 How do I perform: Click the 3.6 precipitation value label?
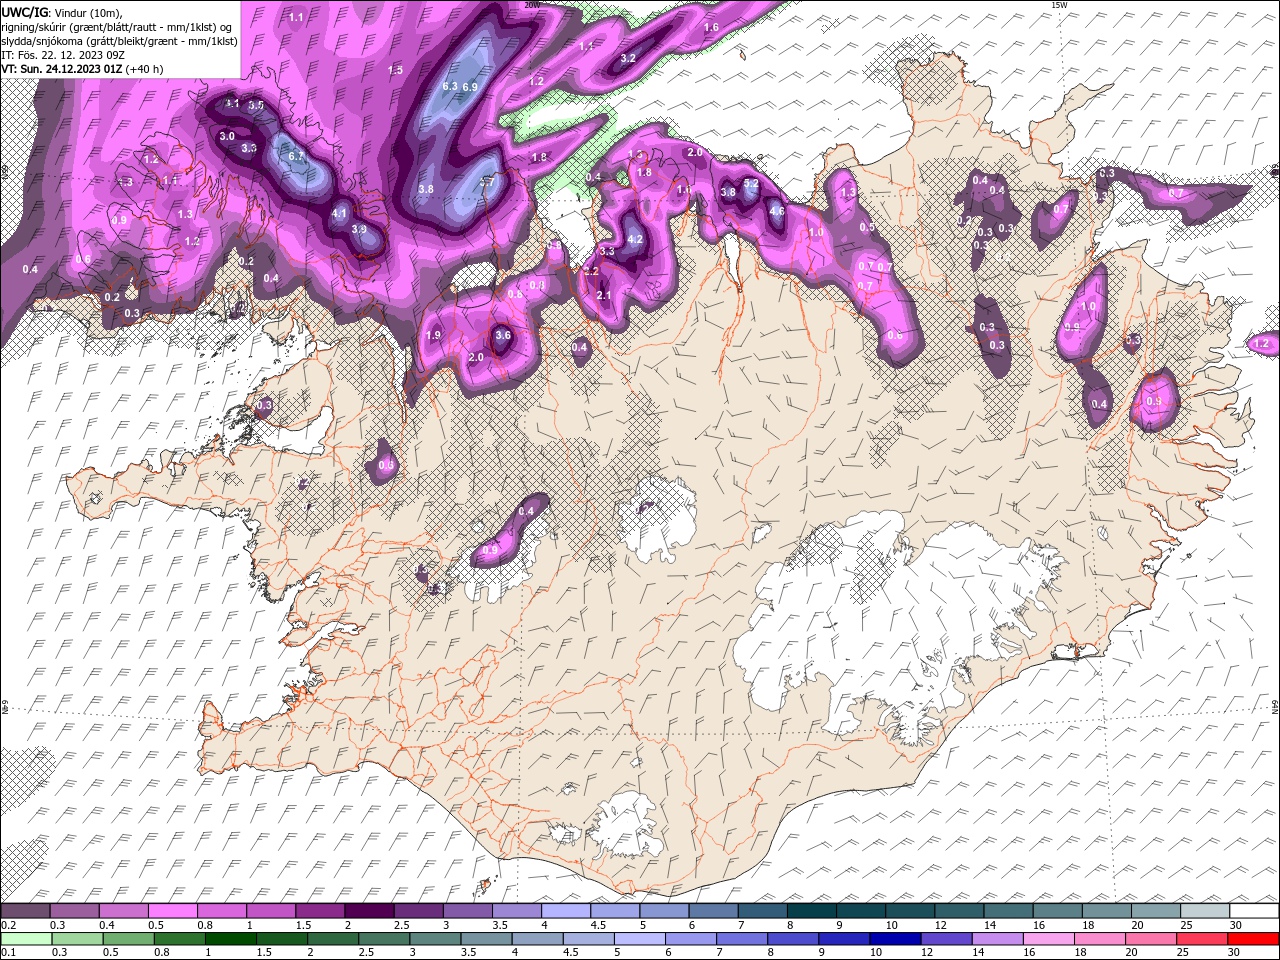pos(503,336)
